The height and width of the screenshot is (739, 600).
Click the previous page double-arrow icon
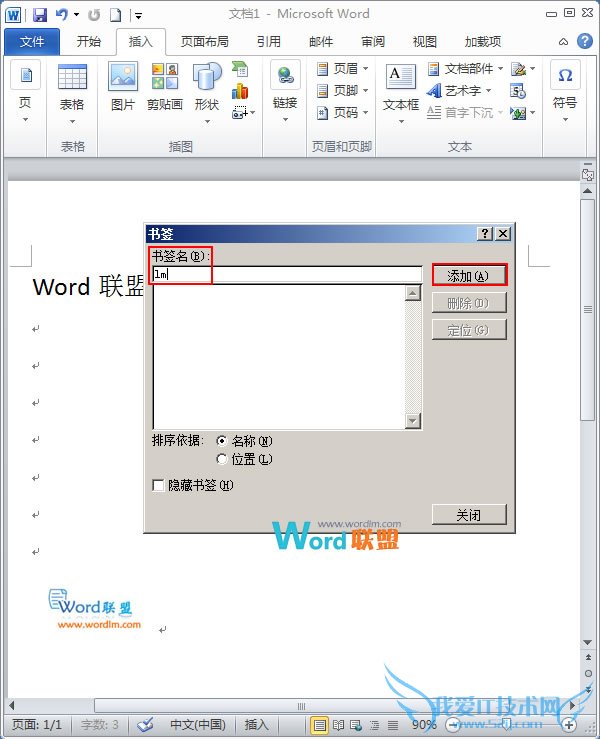point(588,657)
